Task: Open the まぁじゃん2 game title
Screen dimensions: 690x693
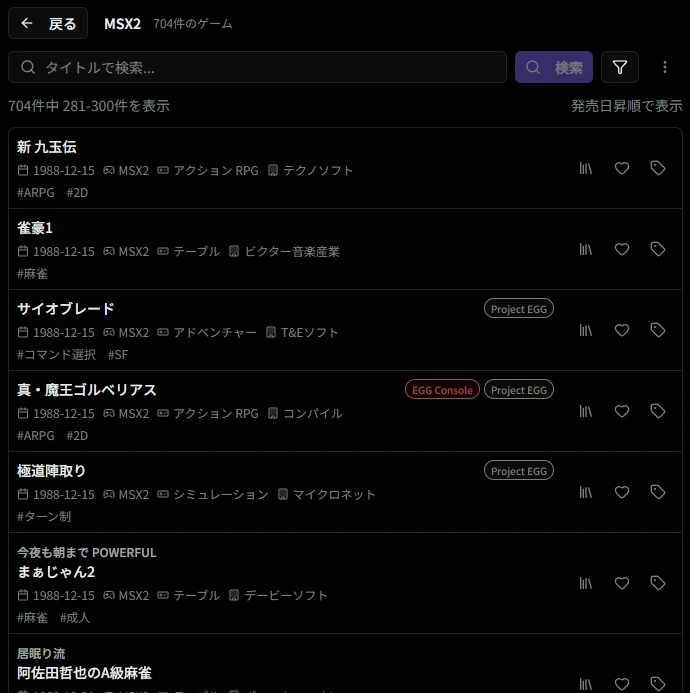Action: (x=56, y=572)
